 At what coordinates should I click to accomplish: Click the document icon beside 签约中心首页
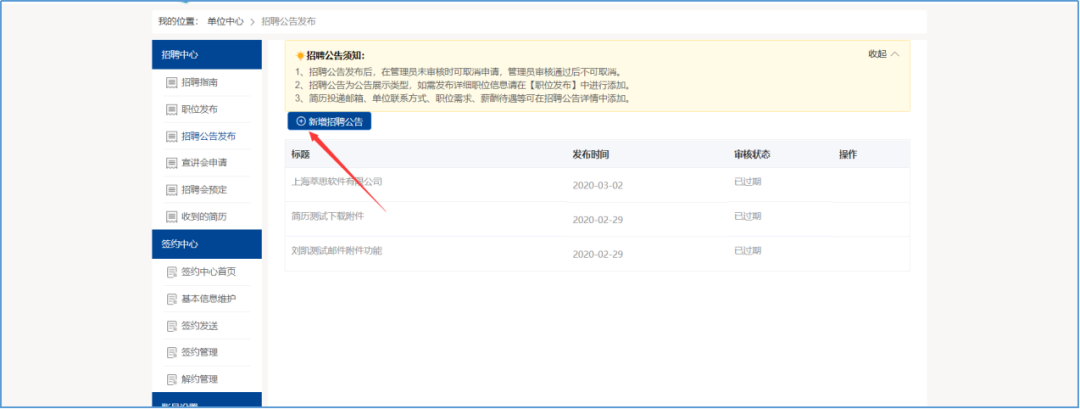(x=172, y=272)
